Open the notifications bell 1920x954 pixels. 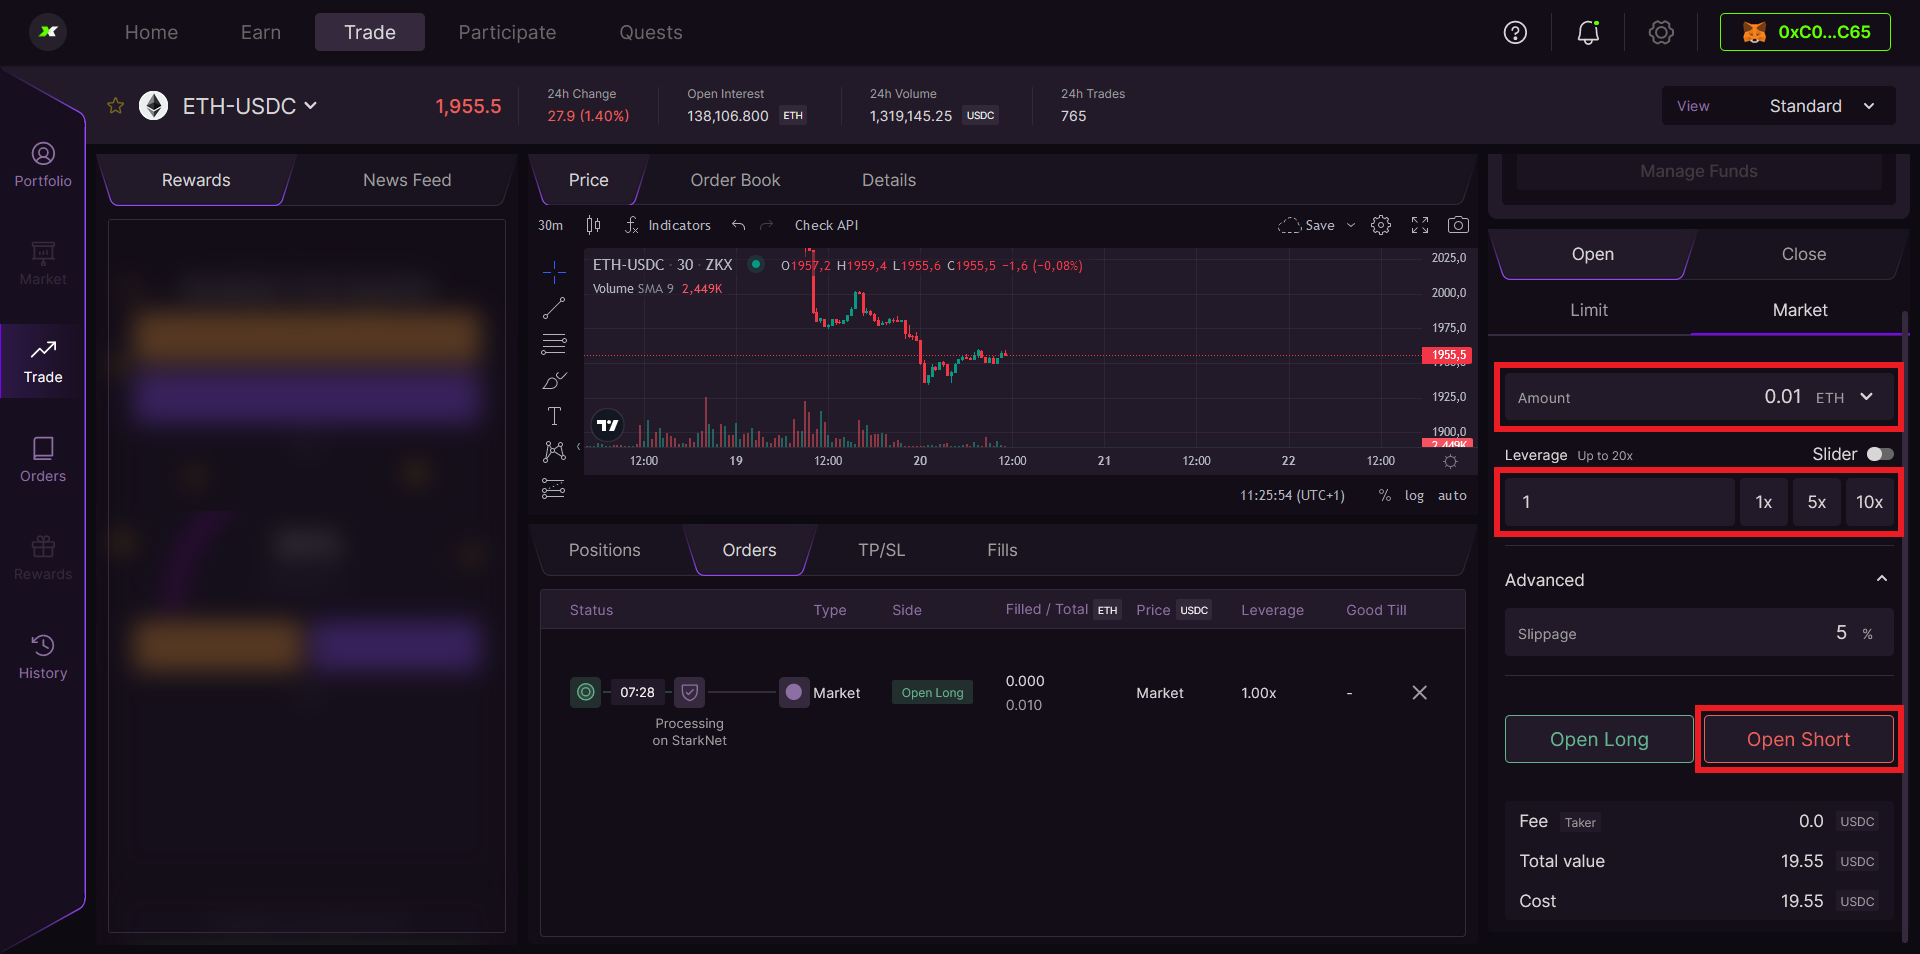pyautogui.click(x=1588, y=33)
